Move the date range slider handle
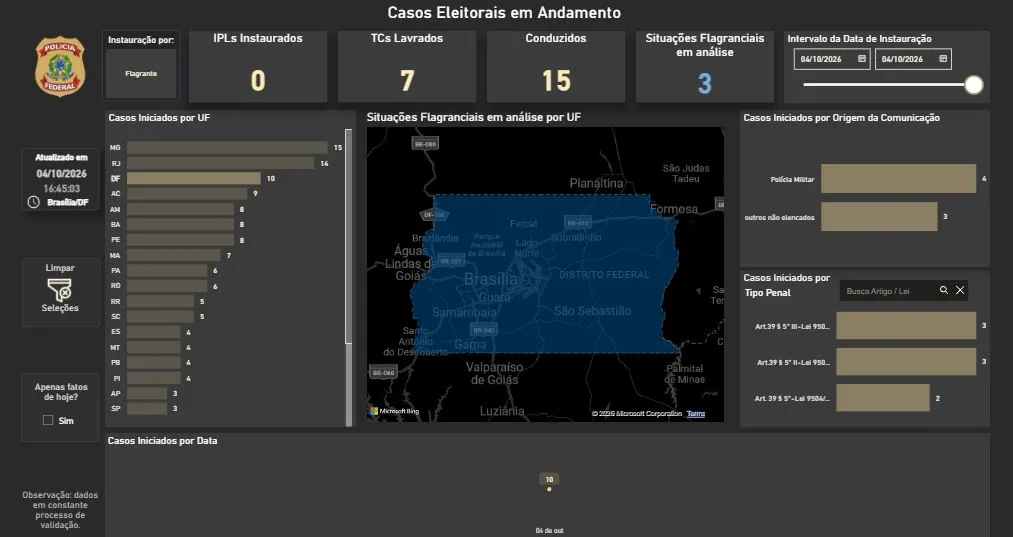This screenshot has height=537, width=1013. point(974,85)
